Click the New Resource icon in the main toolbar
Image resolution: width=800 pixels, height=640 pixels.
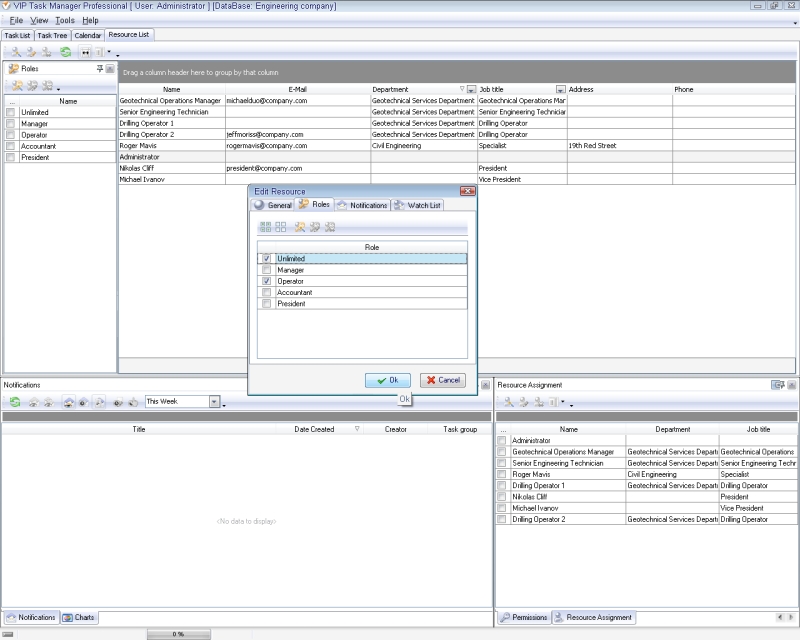(16, 52)
